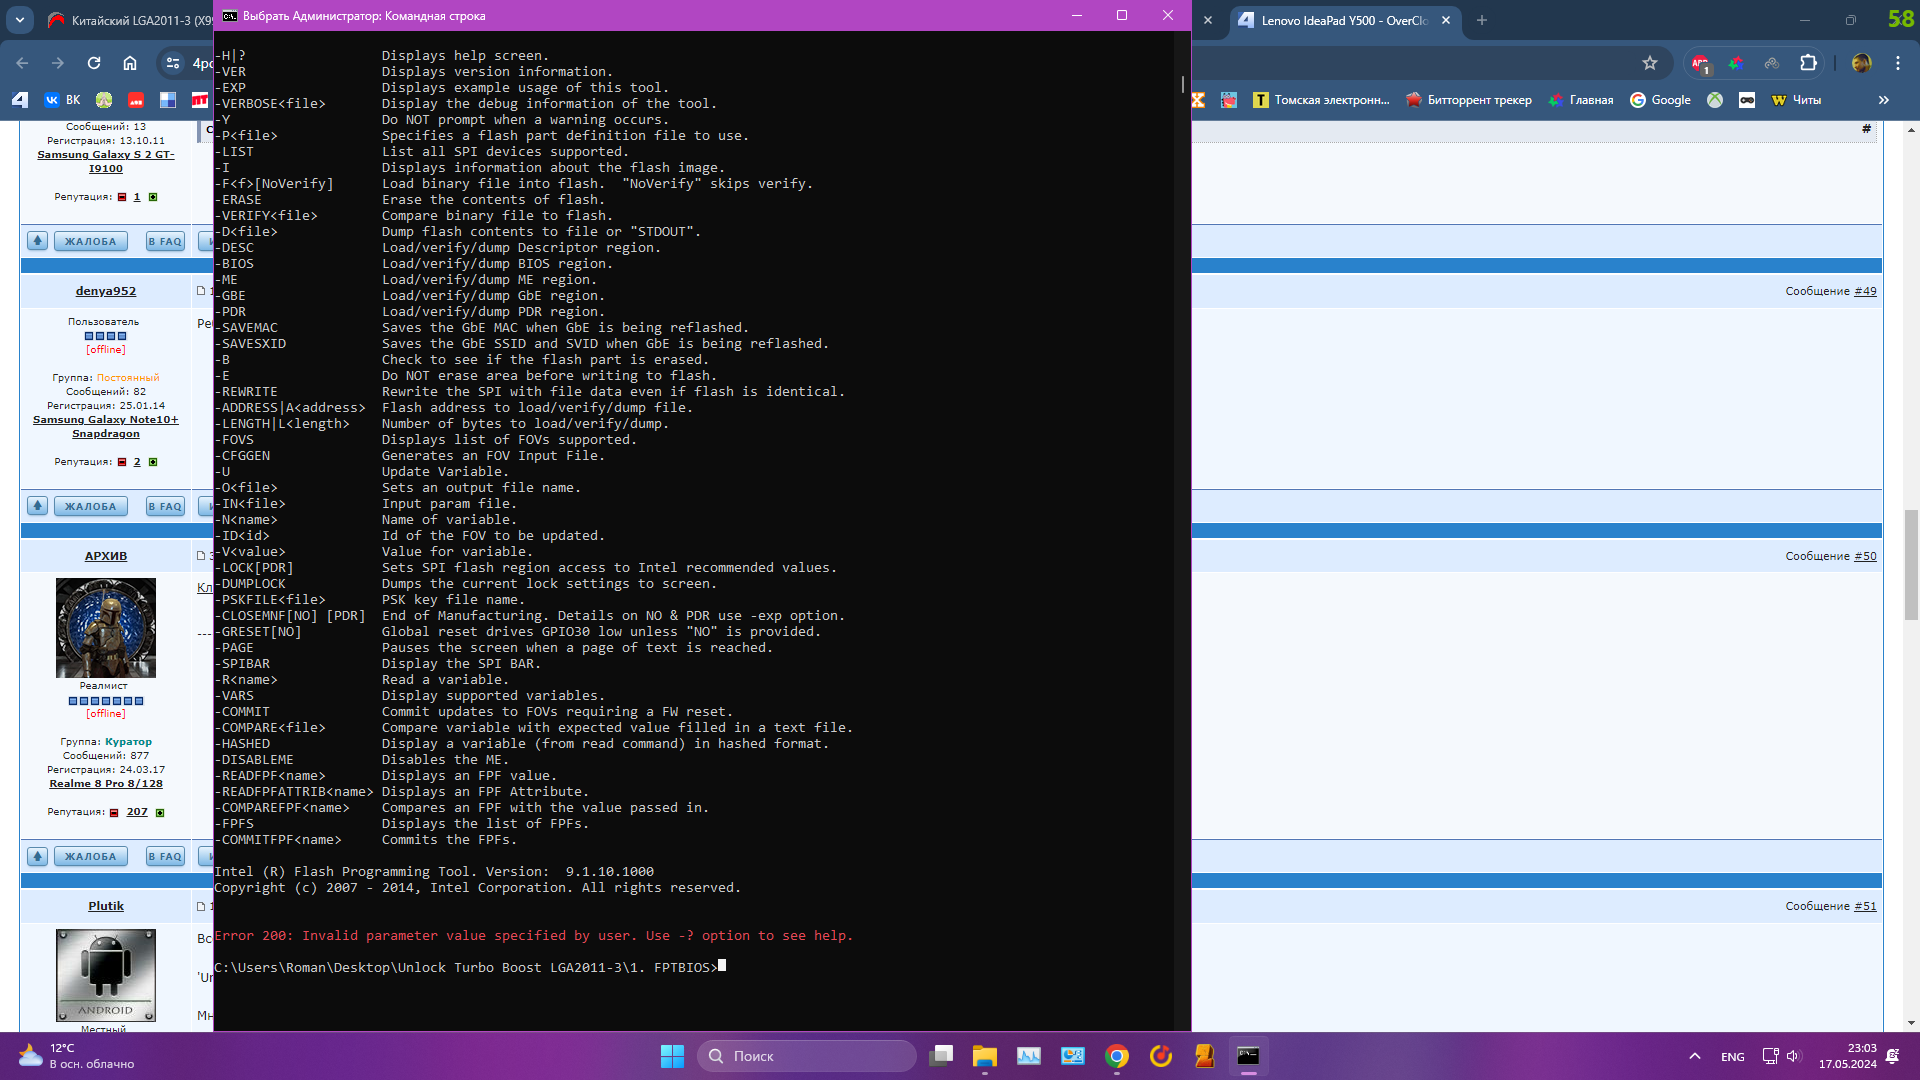
Task: Click the ЖАЛОБА button under АРХИВ post
Action: 90,856
